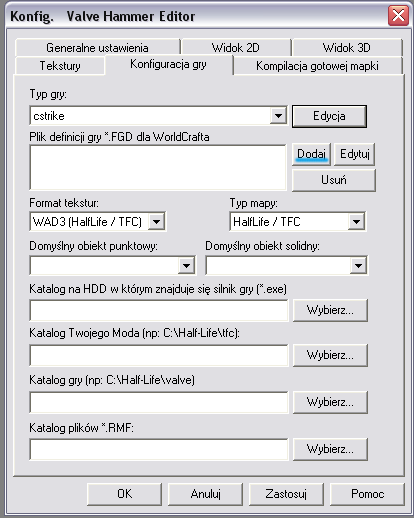Screen dimensions: 414x518
Task: Click Usuń to remove the FGD file
Action: coord(334,180)
